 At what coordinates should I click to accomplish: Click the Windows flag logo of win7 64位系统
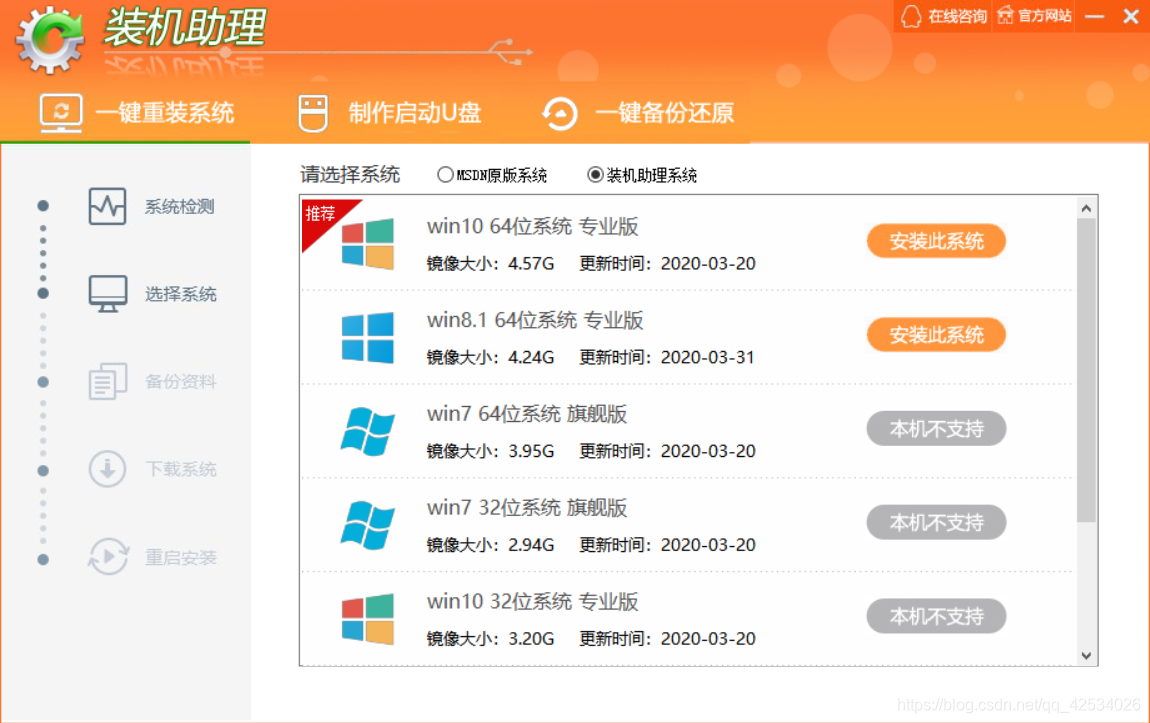tap(367, 432)
